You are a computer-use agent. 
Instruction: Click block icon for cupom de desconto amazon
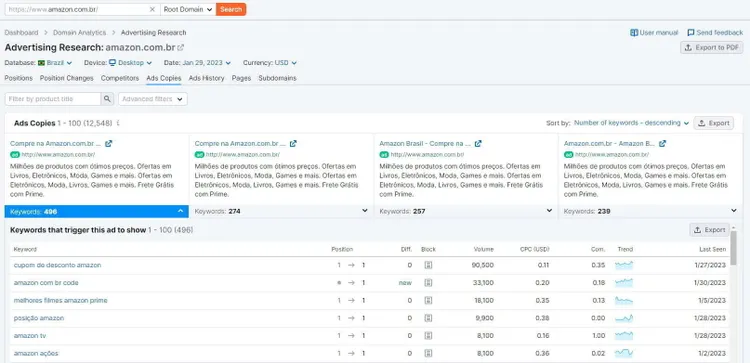pyautogui.click(x=428, y=265)
